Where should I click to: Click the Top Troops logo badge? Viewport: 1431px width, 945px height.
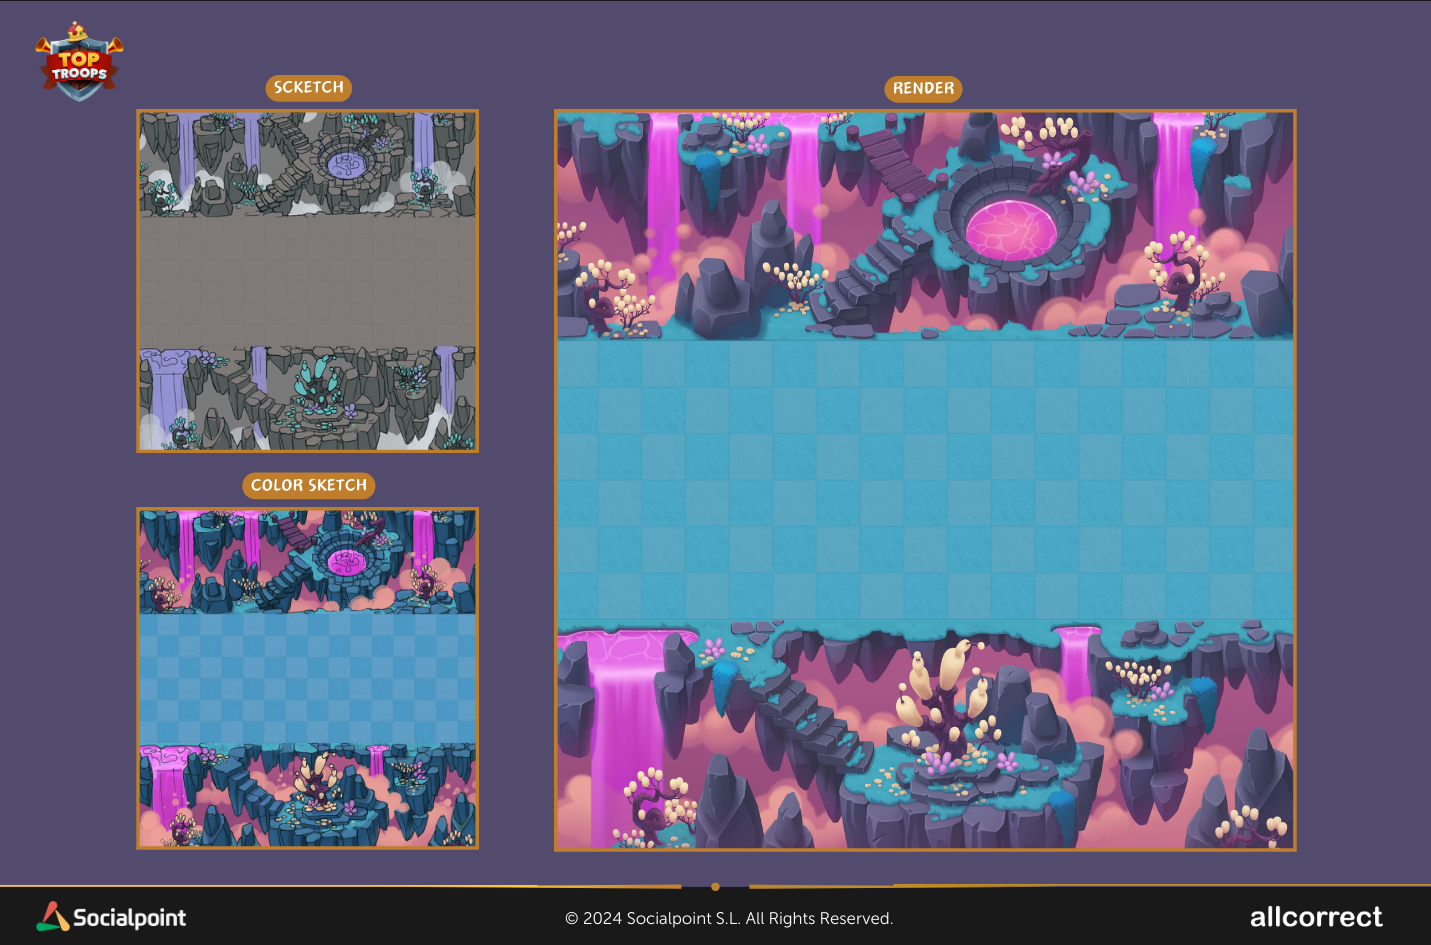point(79,62)
